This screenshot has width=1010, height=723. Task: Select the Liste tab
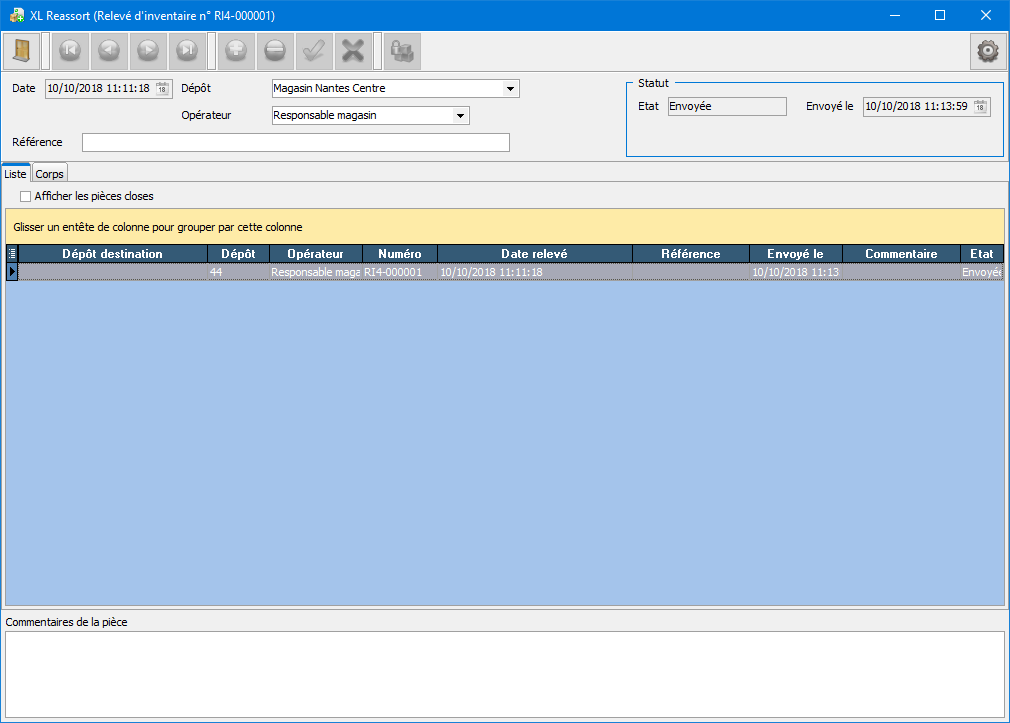click(x=16, y=174)
